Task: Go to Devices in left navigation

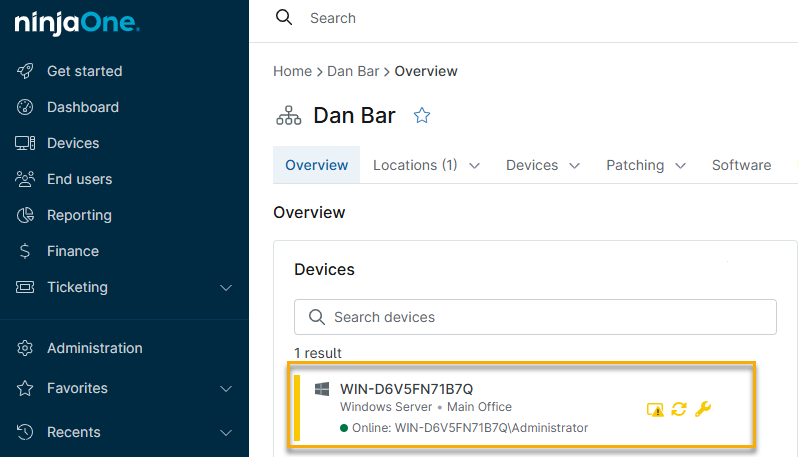Action: 72,143
